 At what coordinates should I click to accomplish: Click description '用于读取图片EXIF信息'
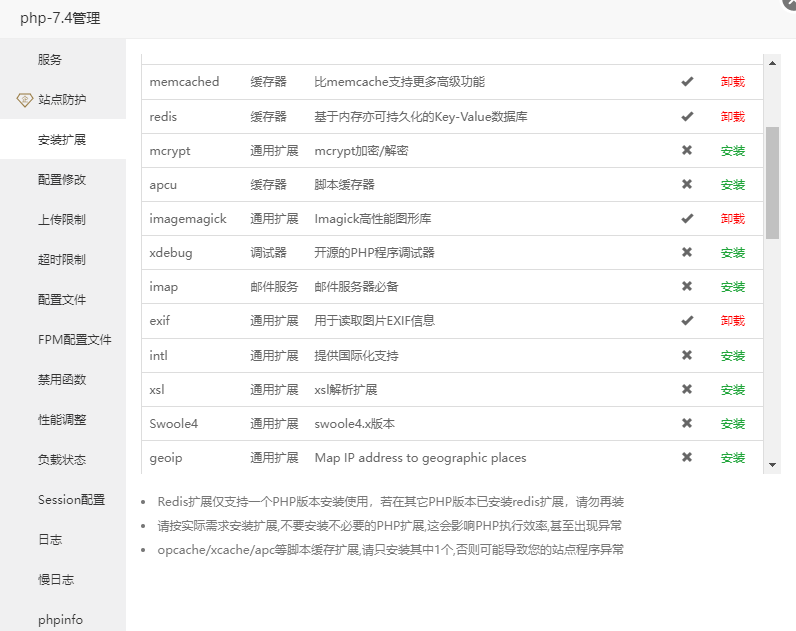click(374, 321)
